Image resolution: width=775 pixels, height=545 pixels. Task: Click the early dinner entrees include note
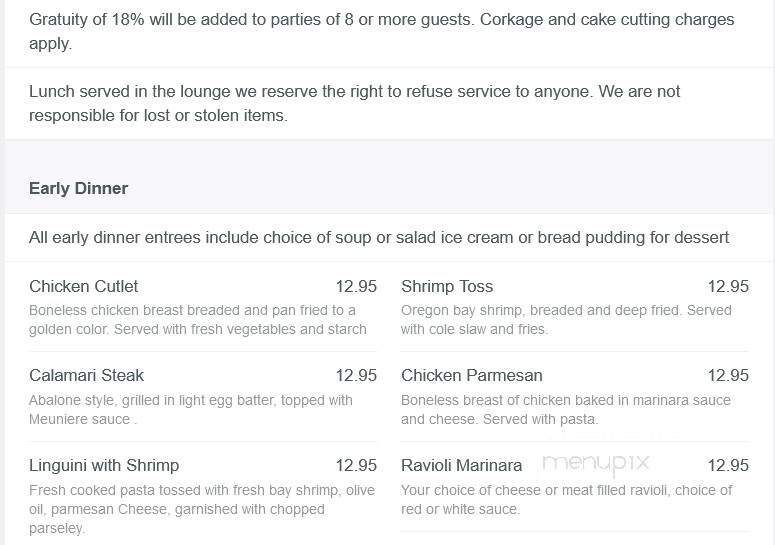pyautogui.click(x=379, y=238)
